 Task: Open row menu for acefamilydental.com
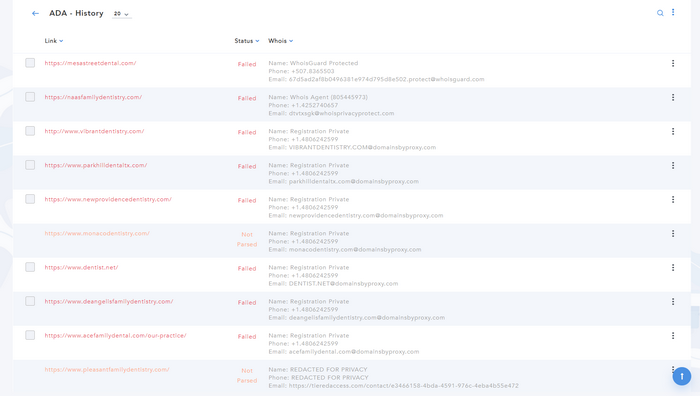673,336
